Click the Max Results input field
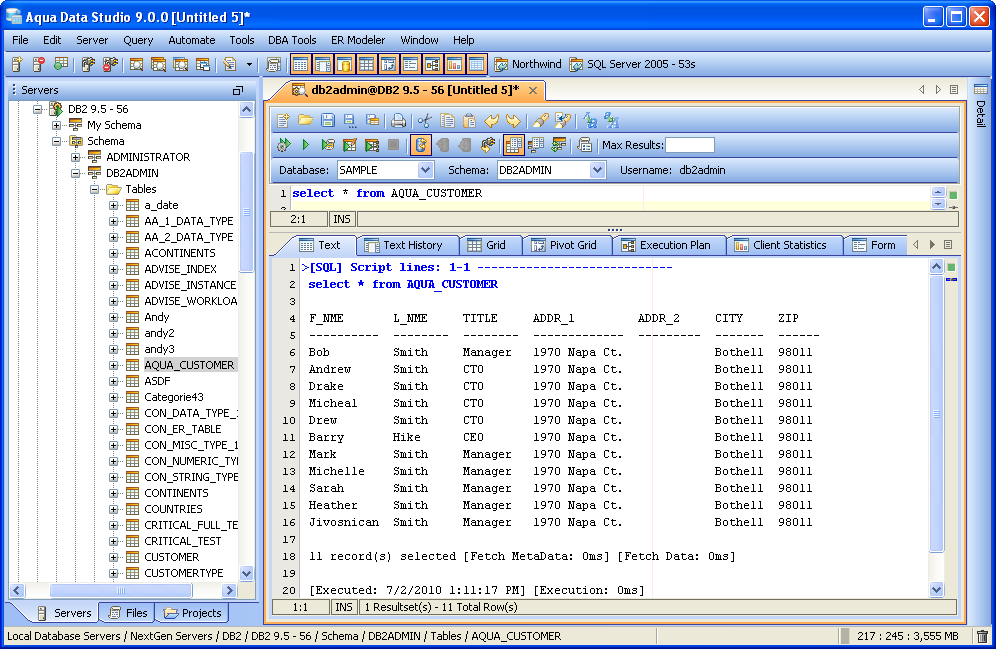The width and height of the screenshot is (996, 649). point(690,145)
